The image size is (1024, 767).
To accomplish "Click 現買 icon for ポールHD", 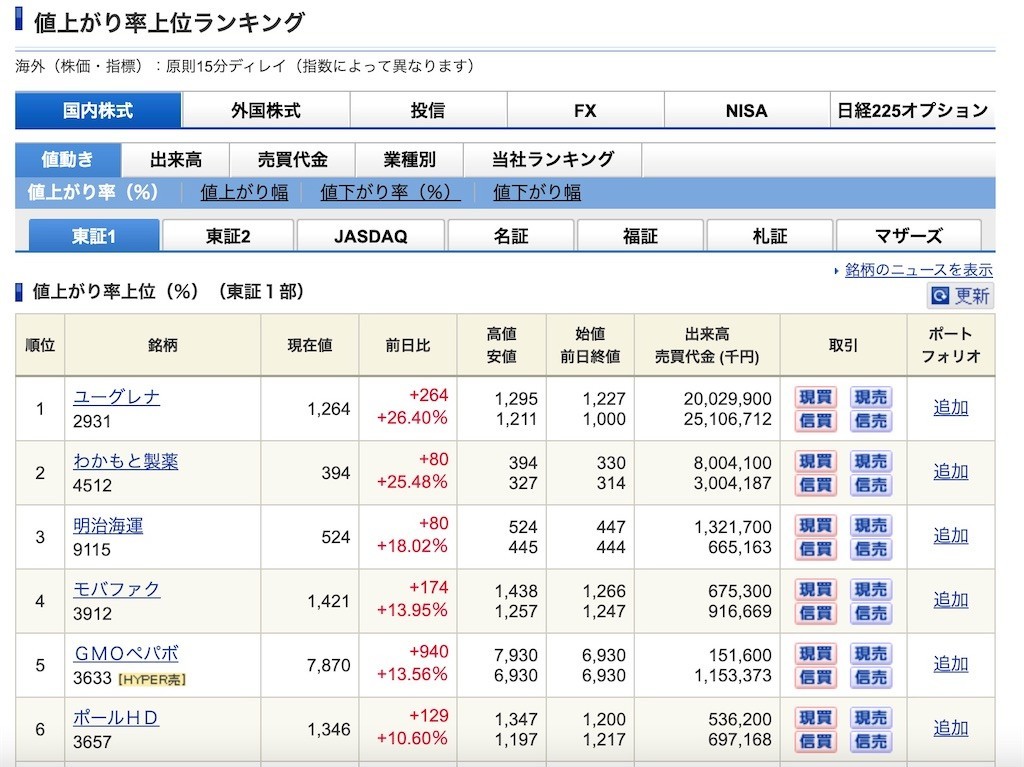I will pyautogui.click(x=816, y=717).
